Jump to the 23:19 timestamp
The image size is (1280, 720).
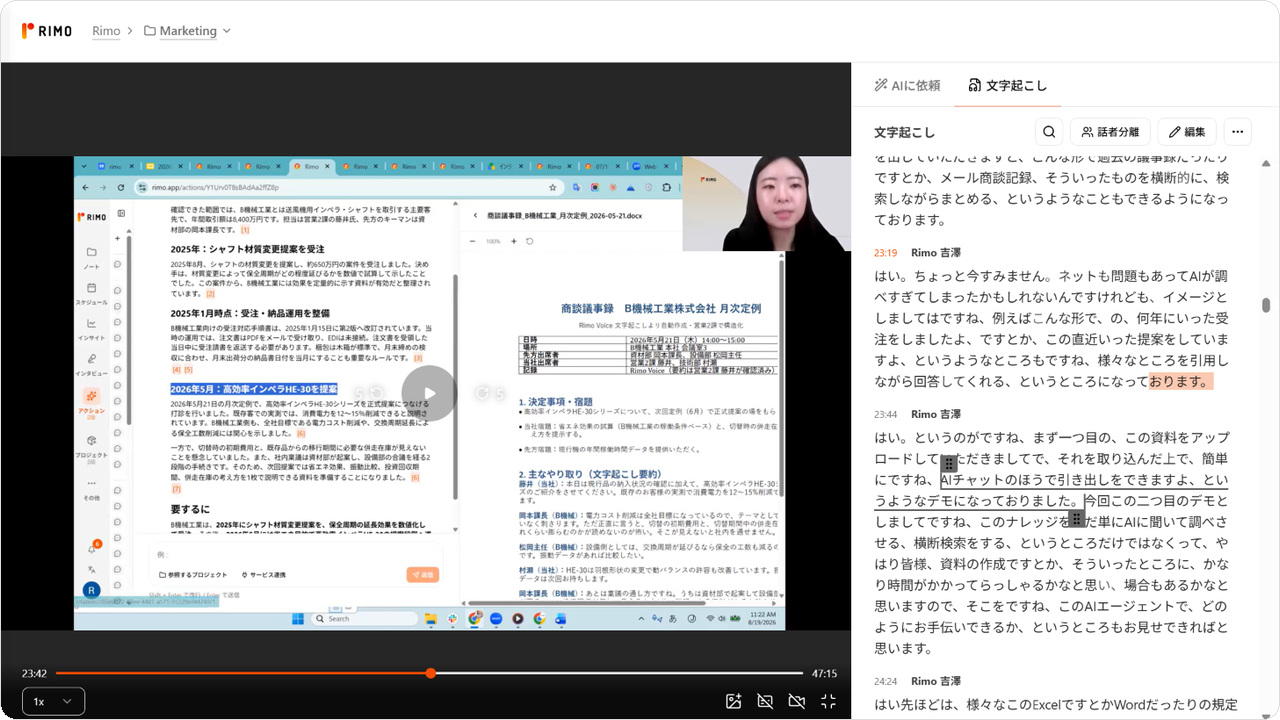pos(885,253)
